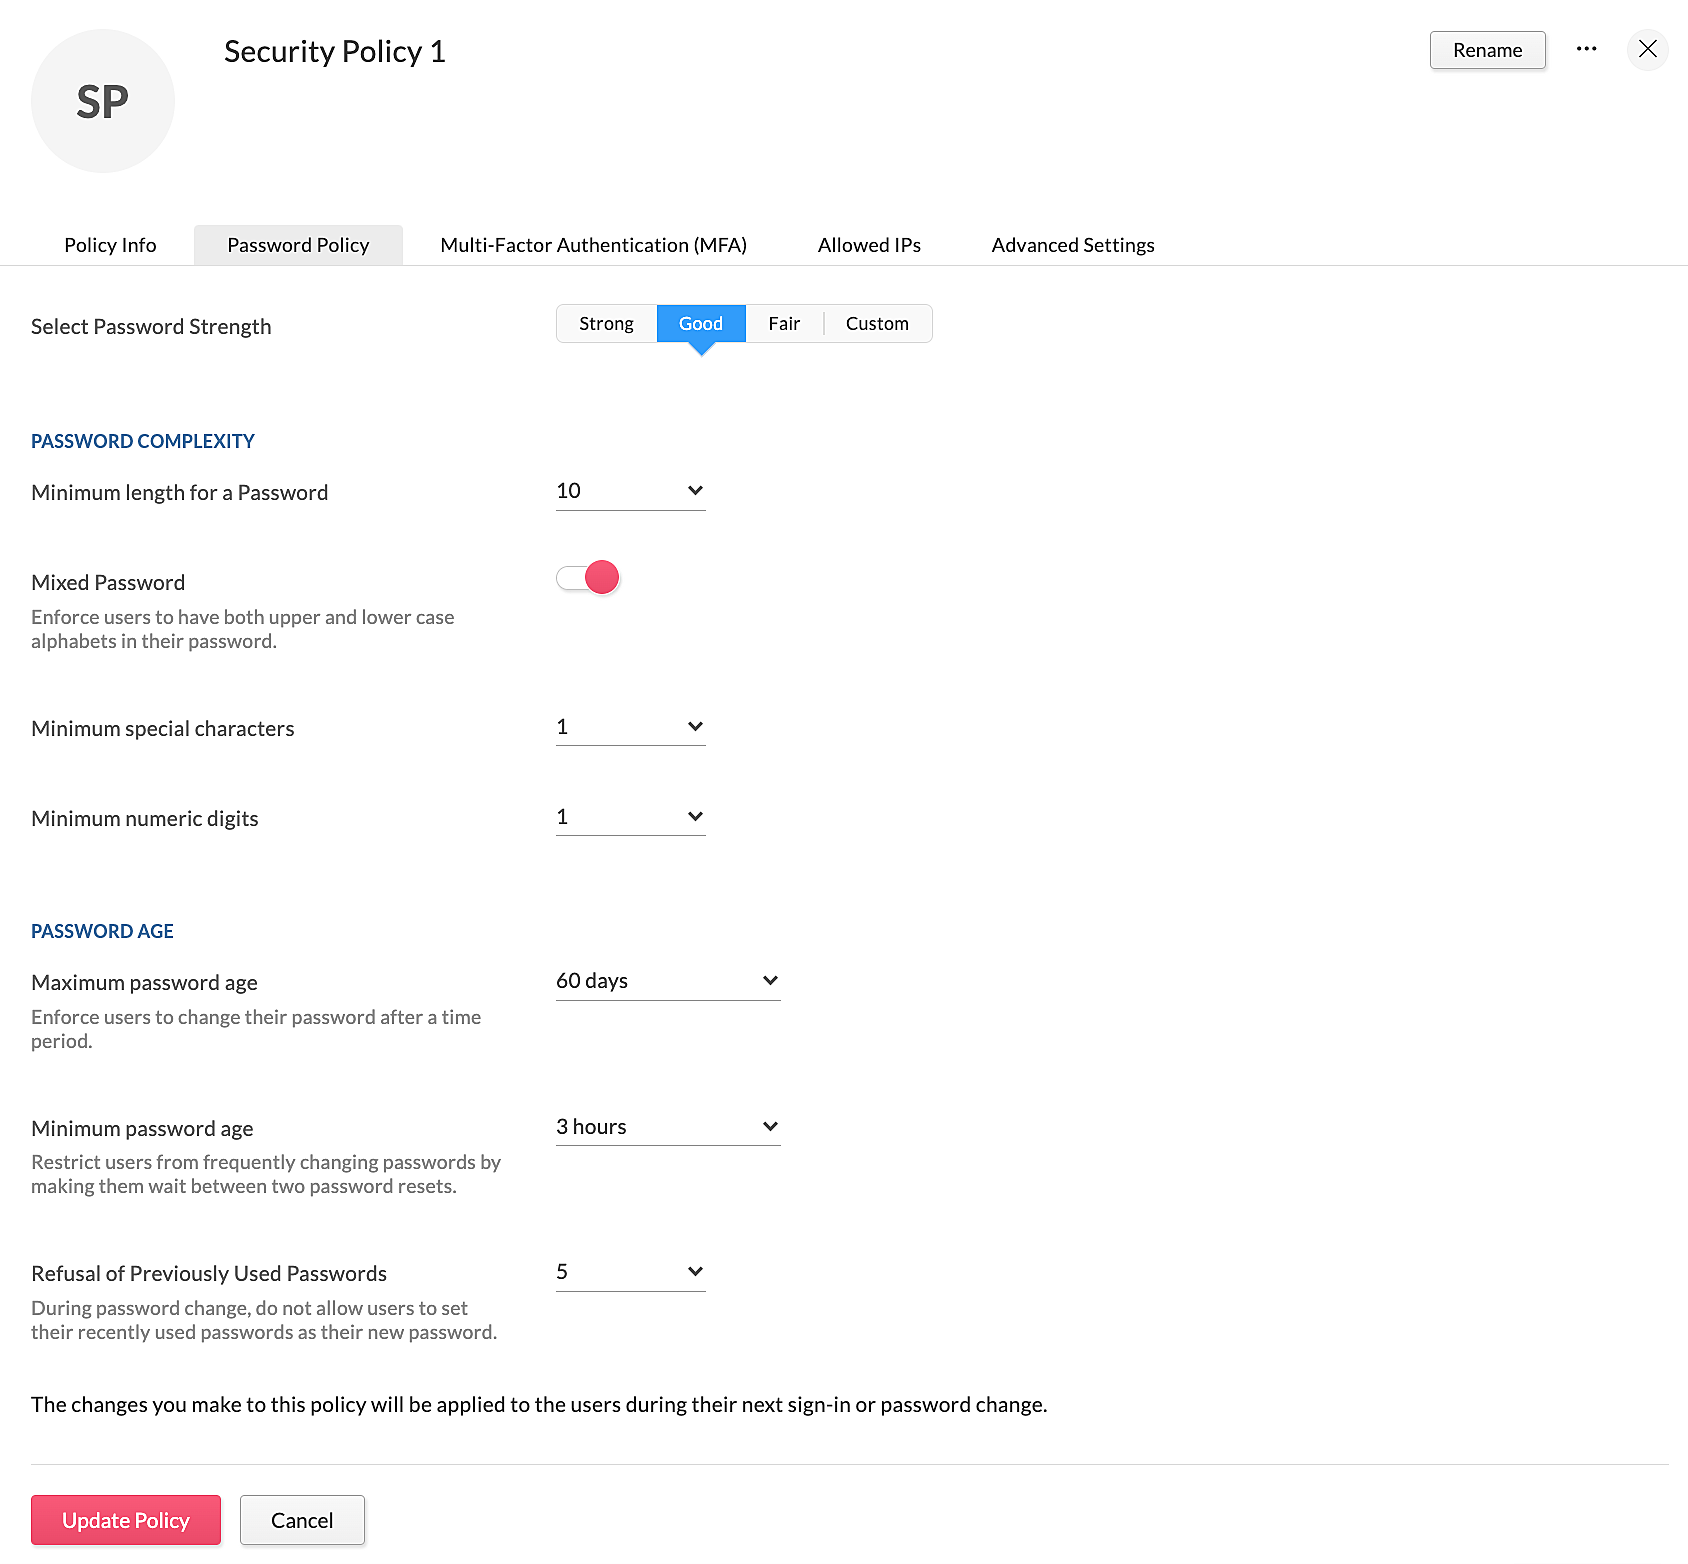Choose the Fair password strength option
Screen dimensions: 1688x1564
pyautogui.click(x=784, y=324)
